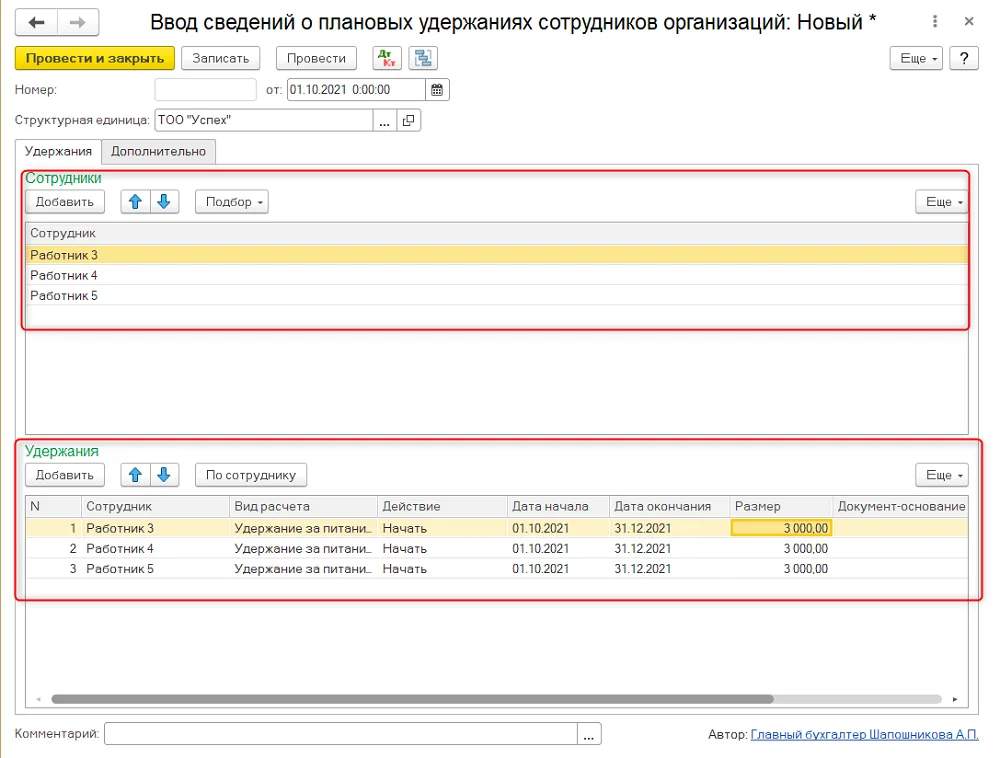
Task: Click the Дата окончания column header
Action: (x=670, y=506)
